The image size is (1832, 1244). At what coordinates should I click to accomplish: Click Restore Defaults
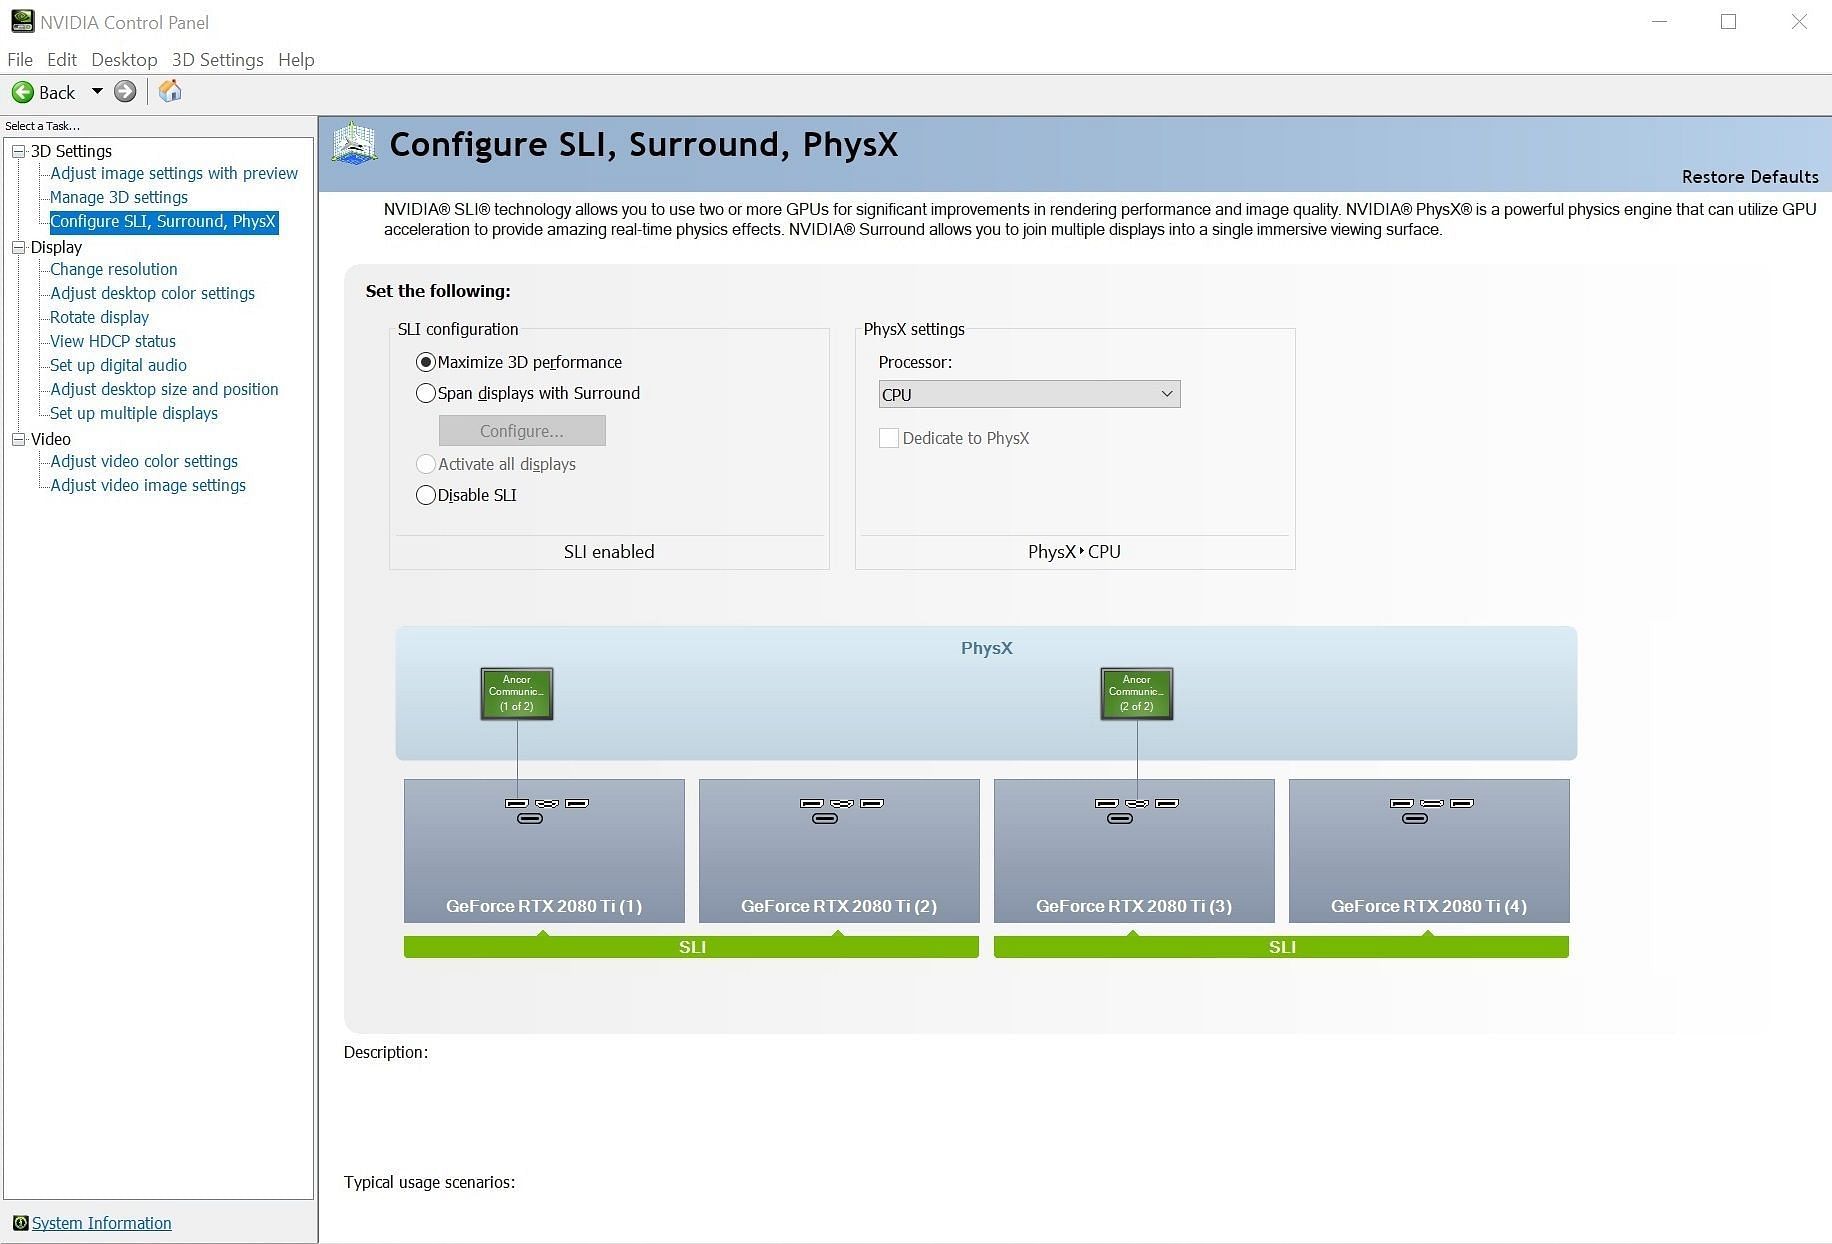[1750, 177]
